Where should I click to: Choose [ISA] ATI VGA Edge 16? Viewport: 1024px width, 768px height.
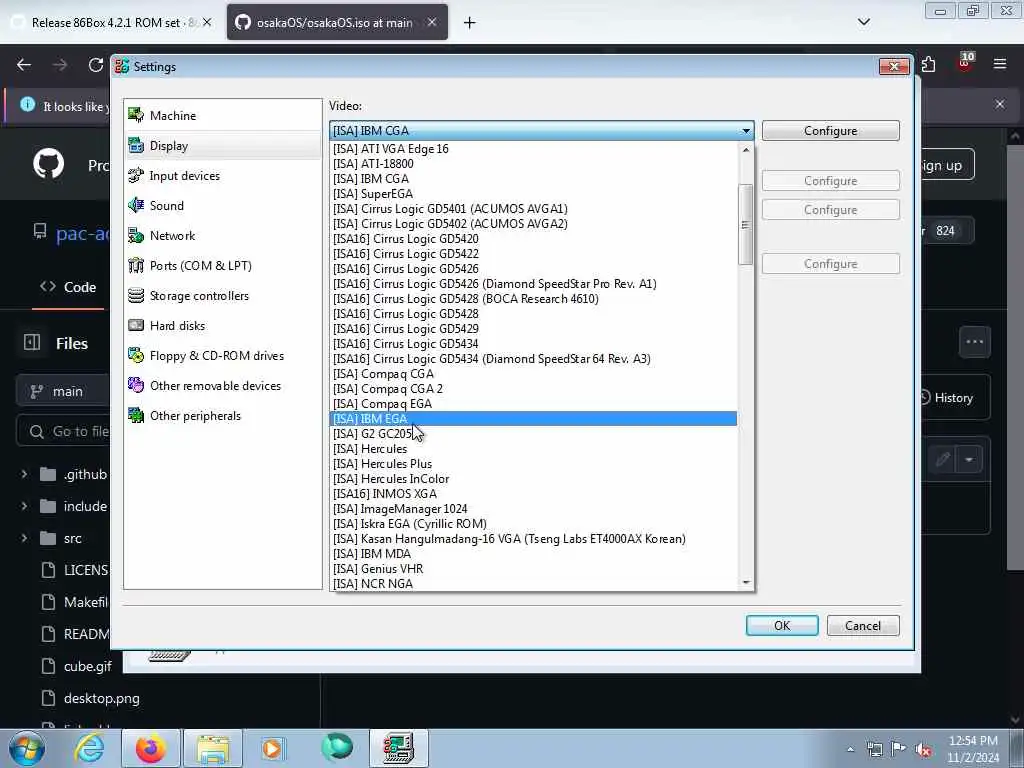(534, 148)
